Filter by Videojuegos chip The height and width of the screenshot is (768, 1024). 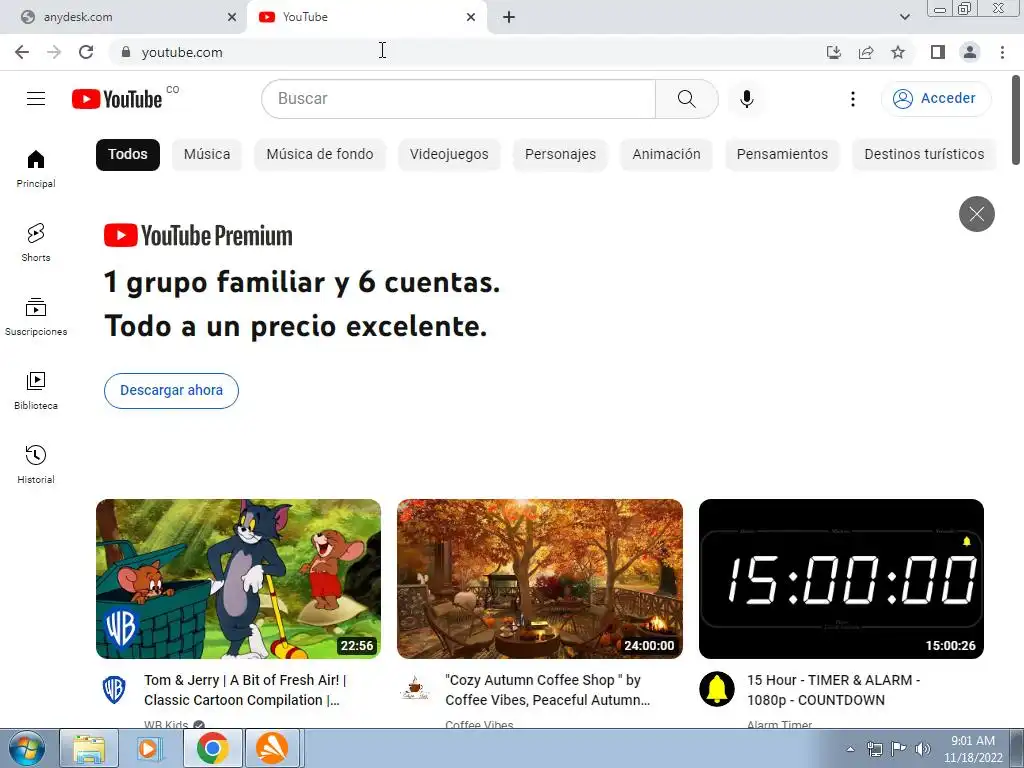(449, 155)
